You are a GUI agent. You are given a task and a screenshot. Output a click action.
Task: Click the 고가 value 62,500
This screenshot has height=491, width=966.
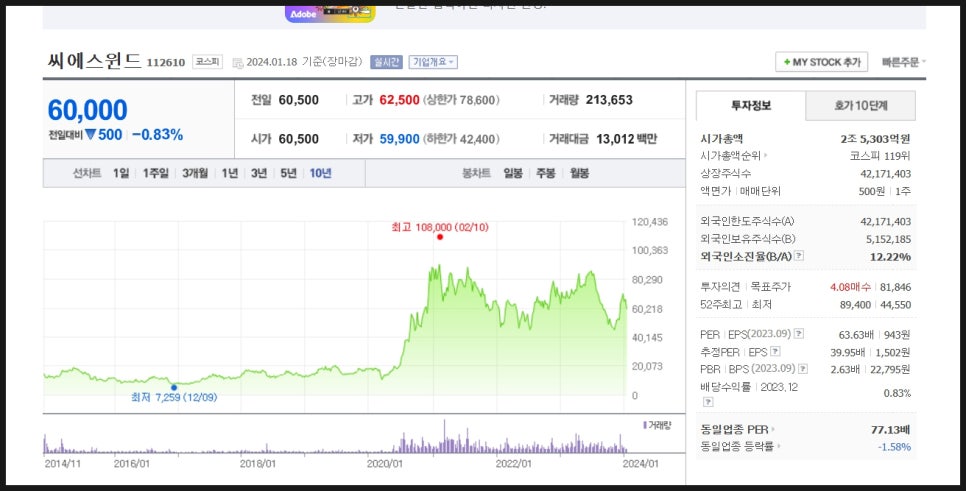pyautogui.click(x=399, y=100)
